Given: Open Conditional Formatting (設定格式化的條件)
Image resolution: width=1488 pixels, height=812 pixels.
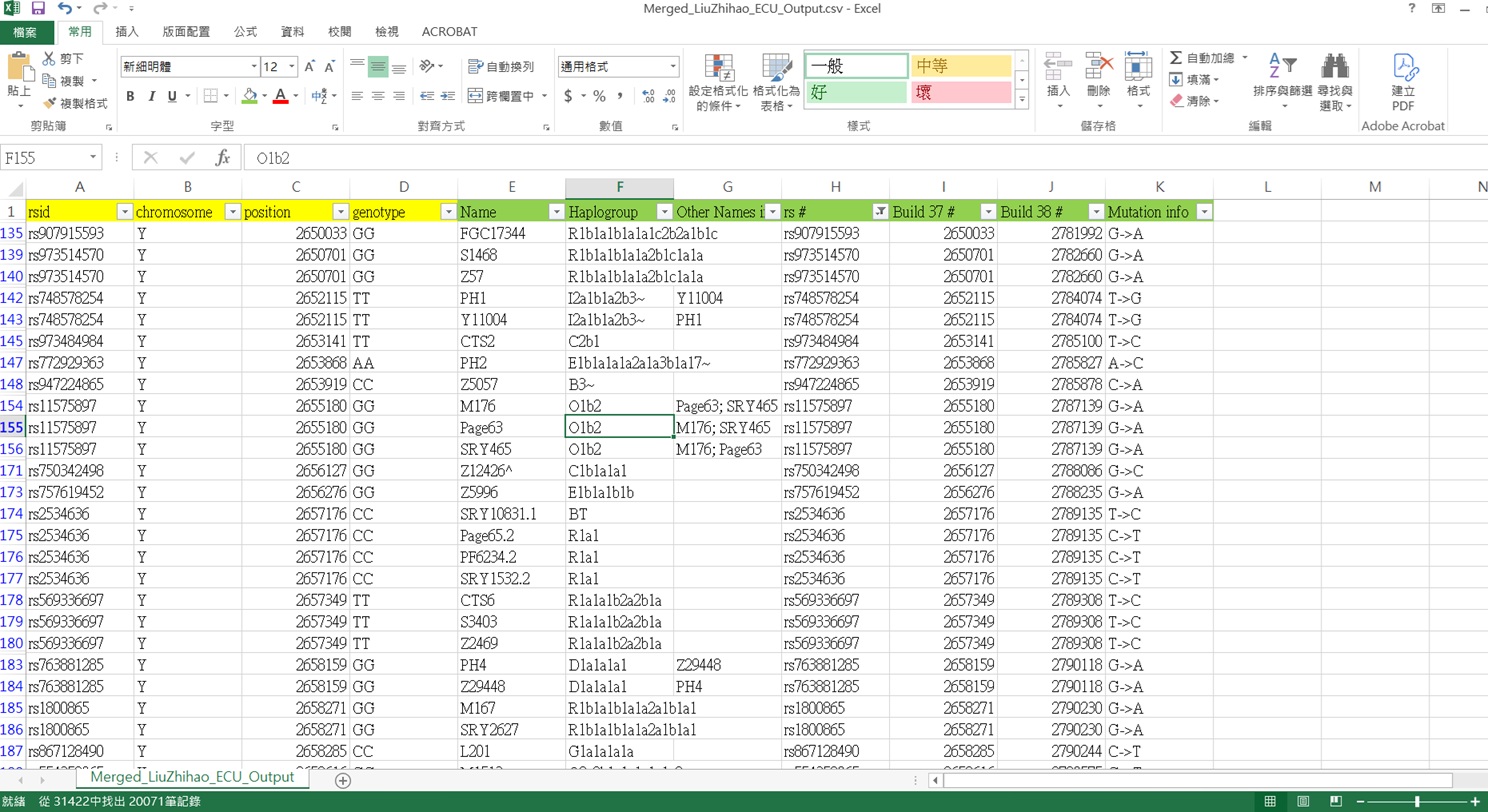Looking at the screenshot, I should point(718,83).
